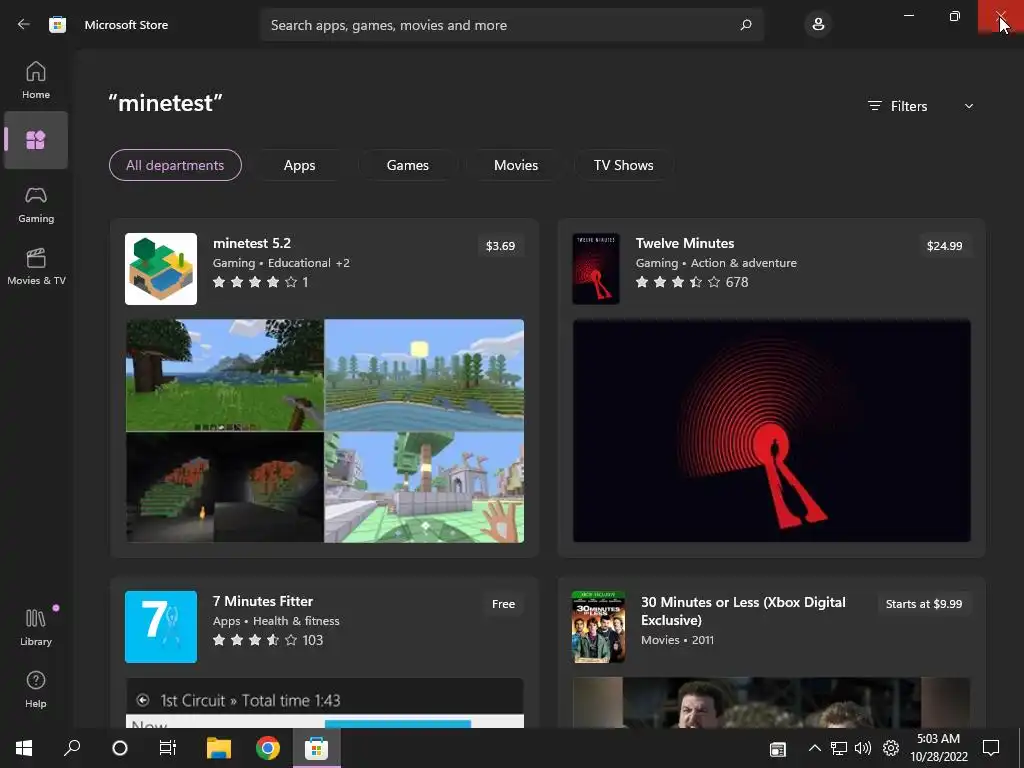Open the 7 Minutes Fitter title link

[x=263, y=601]
